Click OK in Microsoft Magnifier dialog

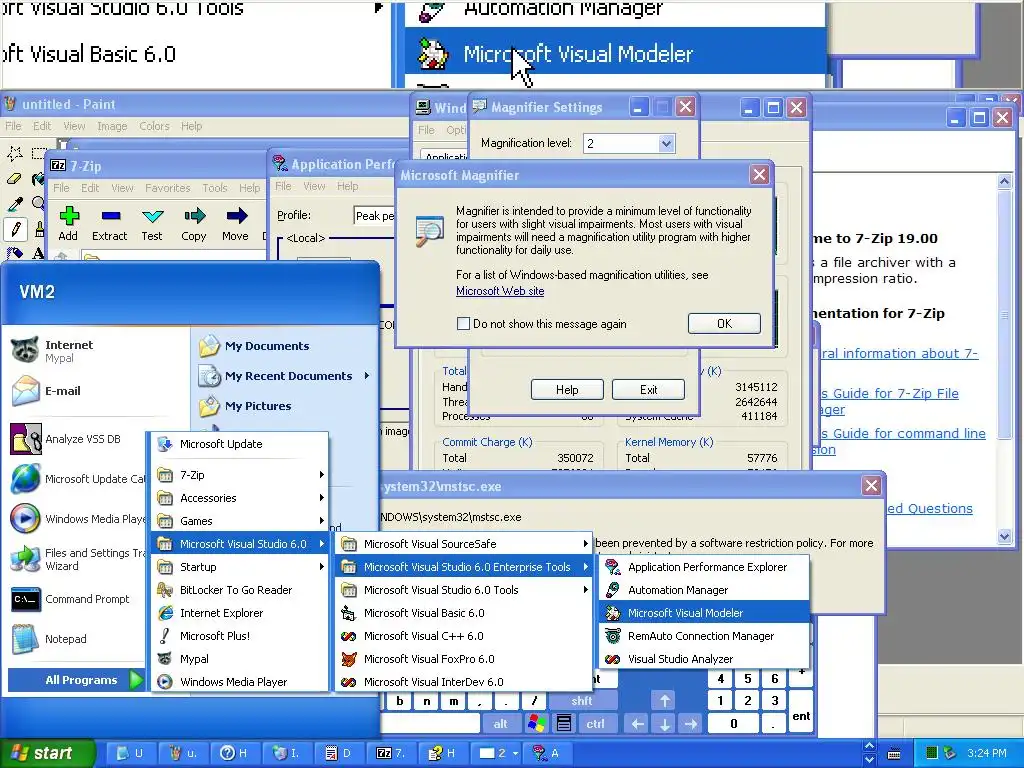point(724,323)
